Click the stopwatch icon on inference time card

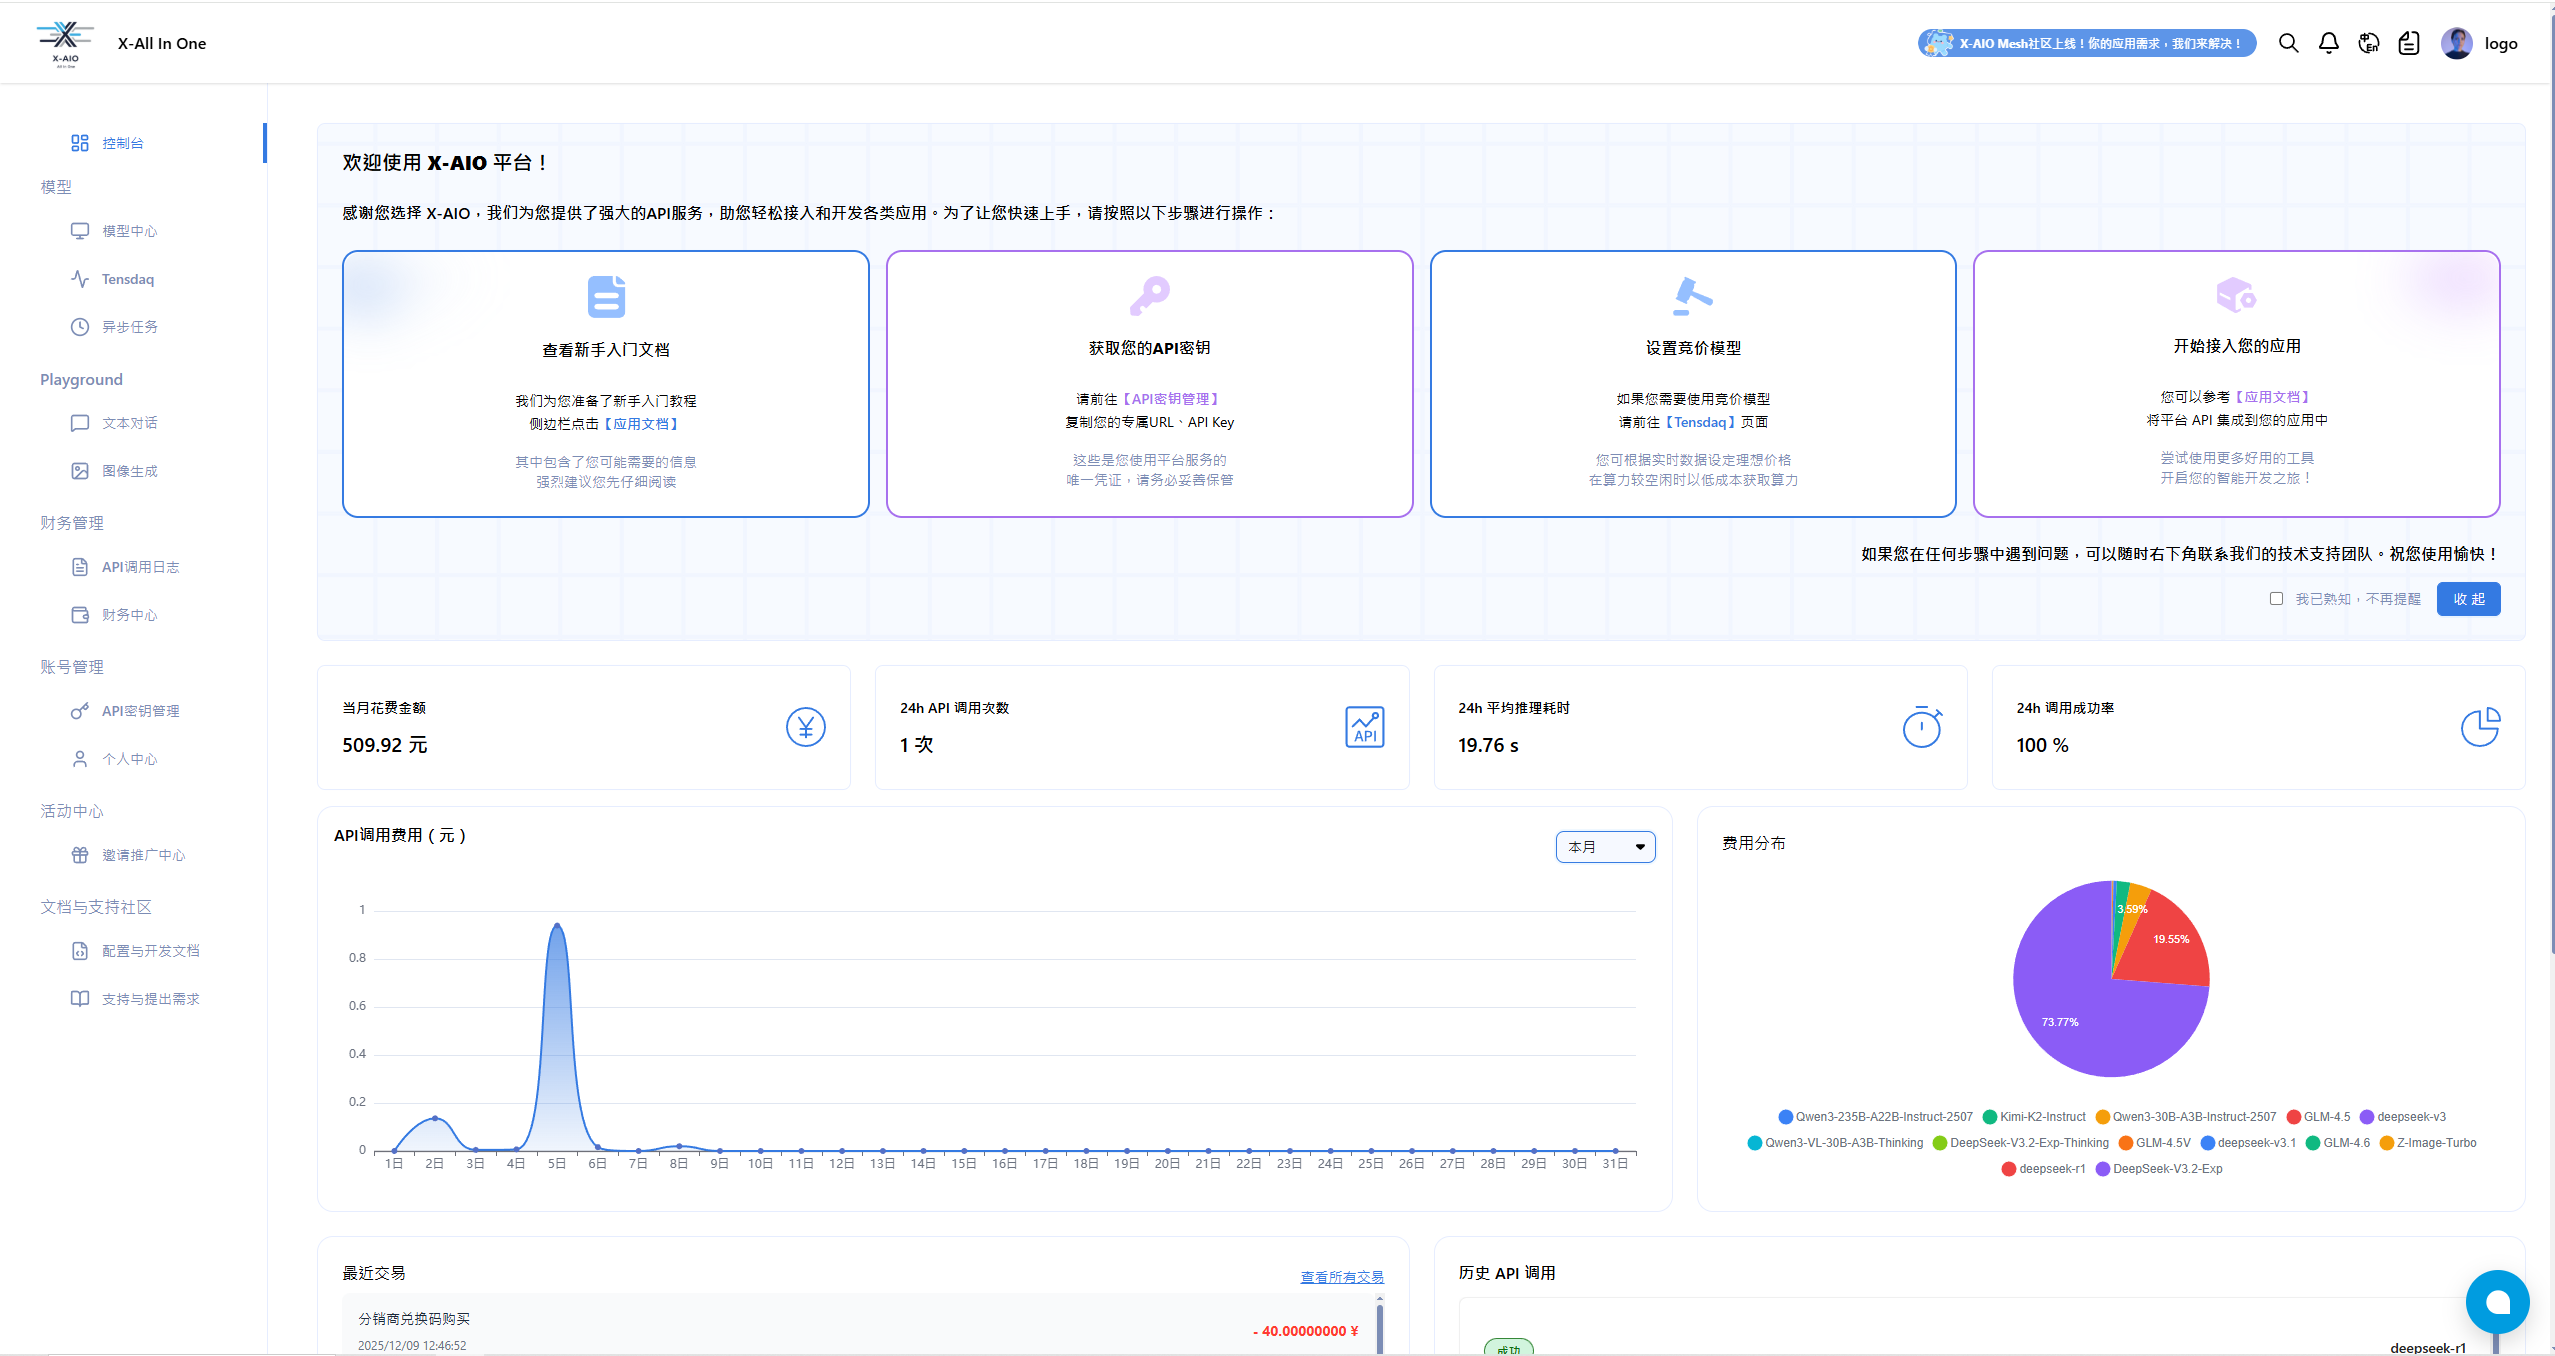(1921, 727)
